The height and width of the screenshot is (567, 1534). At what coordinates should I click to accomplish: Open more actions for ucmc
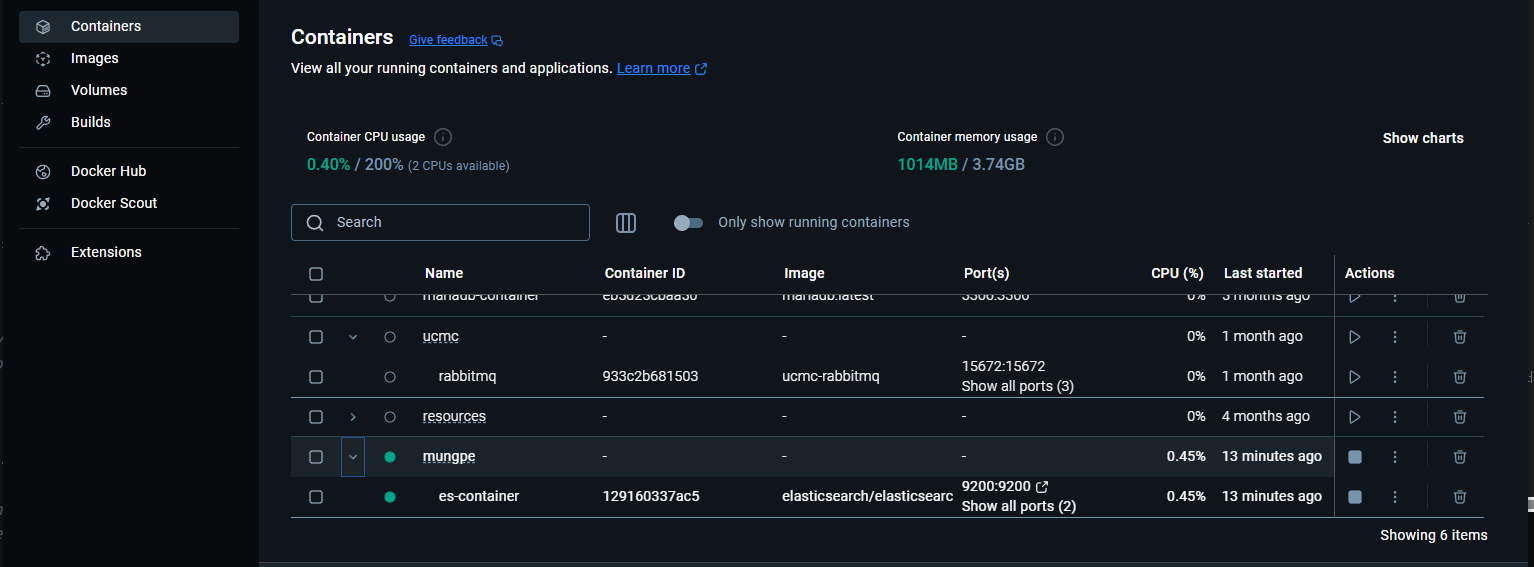coord(1395,337)
